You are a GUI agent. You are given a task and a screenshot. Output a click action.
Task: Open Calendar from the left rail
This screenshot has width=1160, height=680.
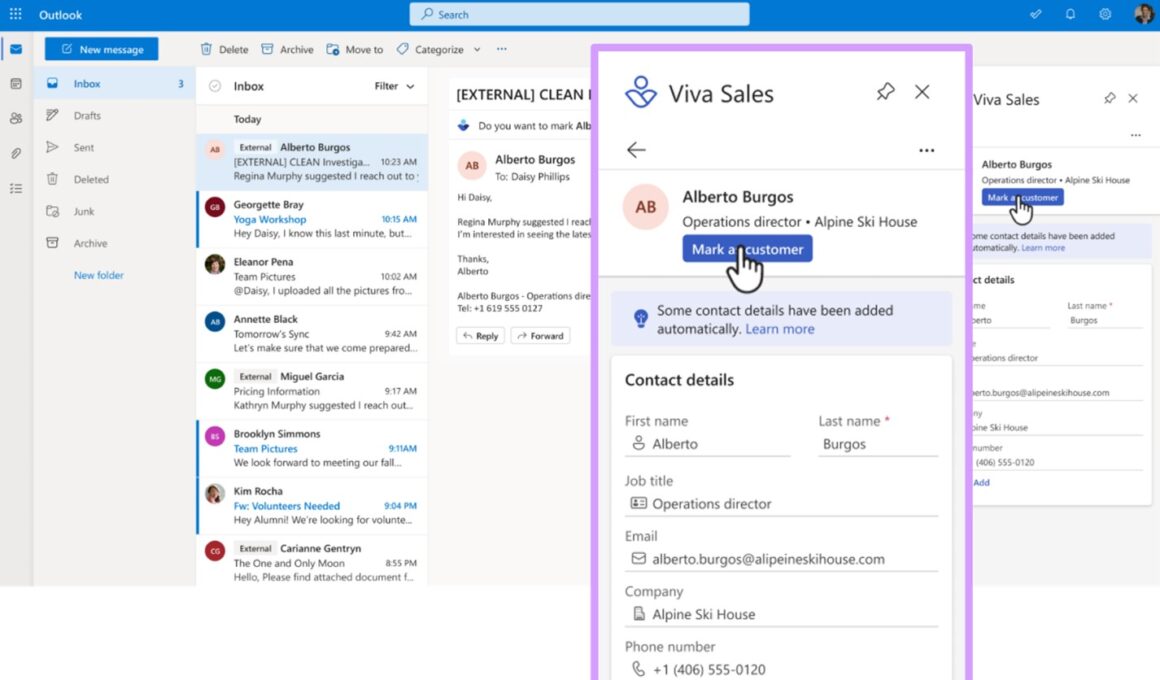16,84
